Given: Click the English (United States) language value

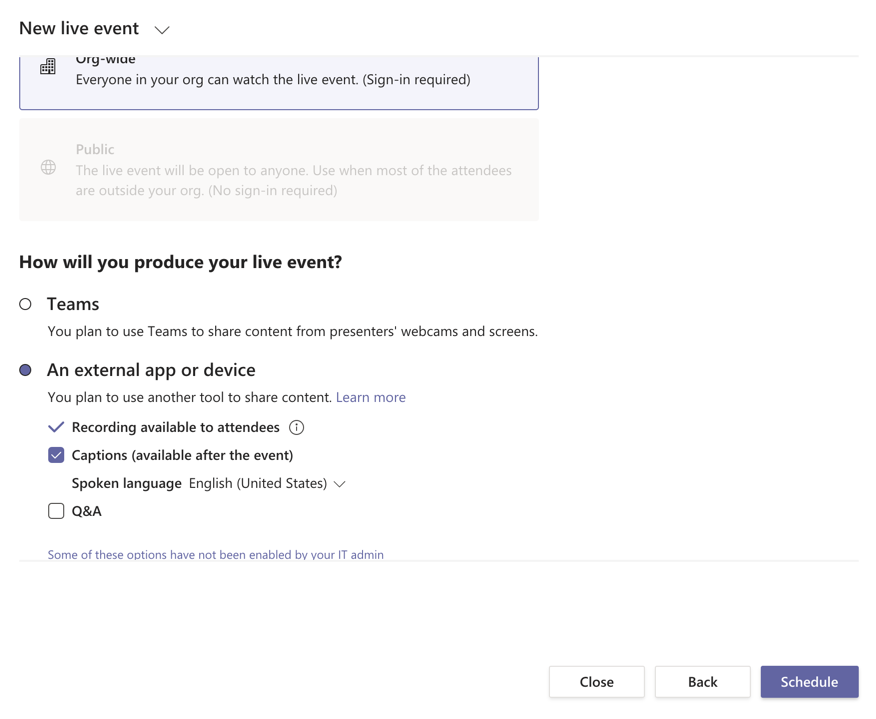Looking at the screenshot, I should [258, 483].
